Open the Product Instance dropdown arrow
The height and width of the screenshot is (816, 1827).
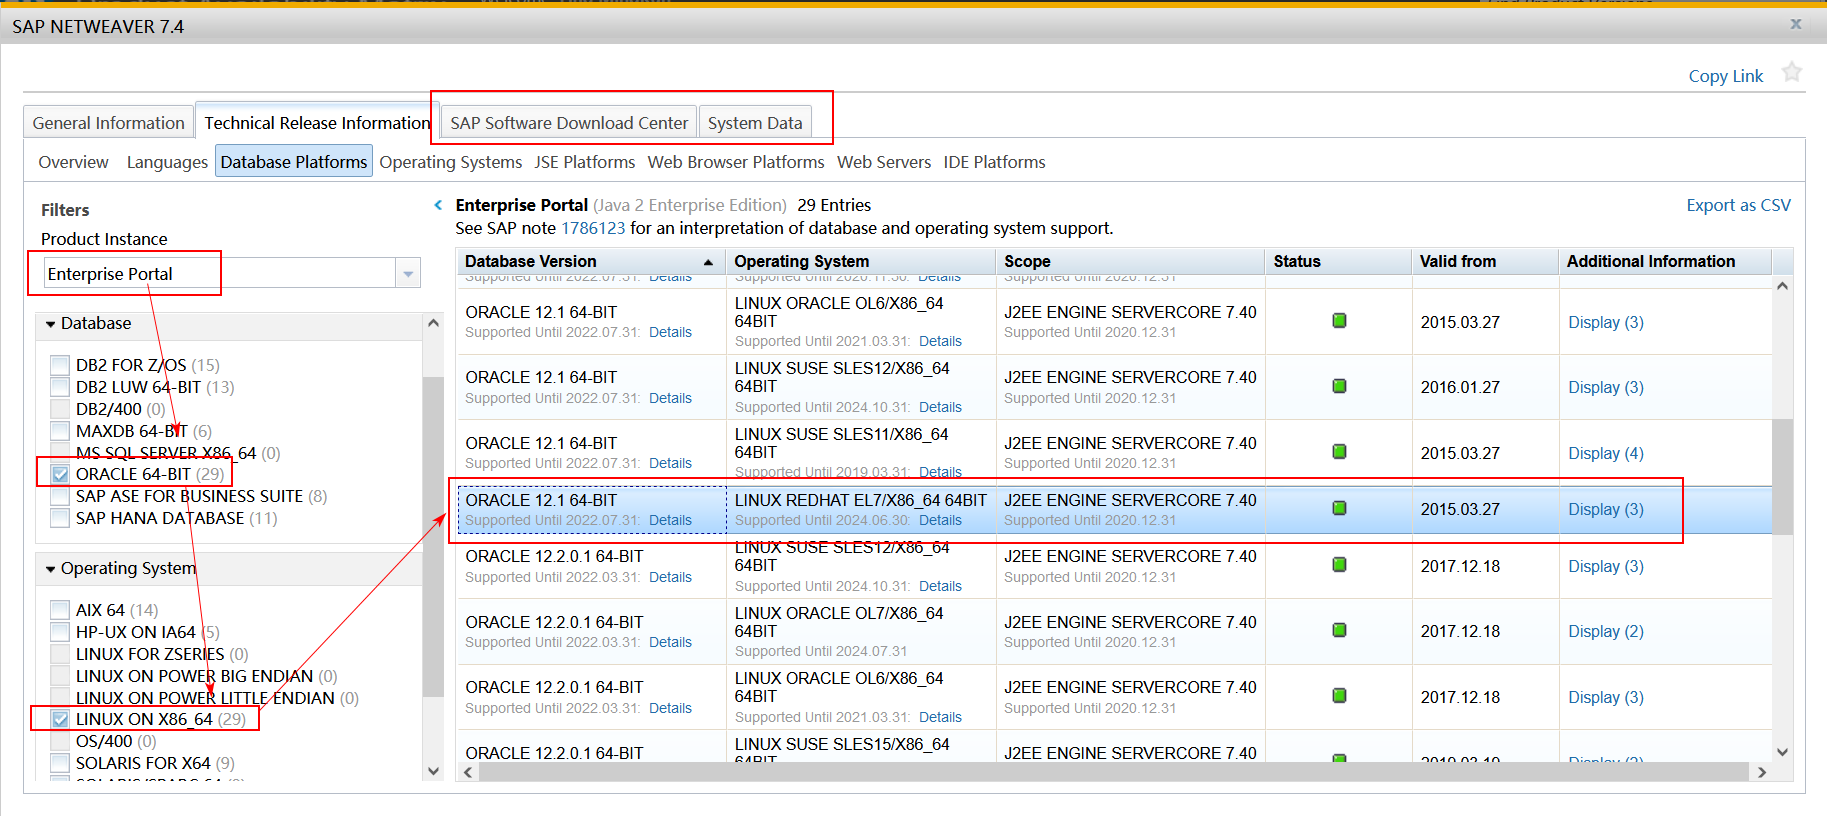408,273
